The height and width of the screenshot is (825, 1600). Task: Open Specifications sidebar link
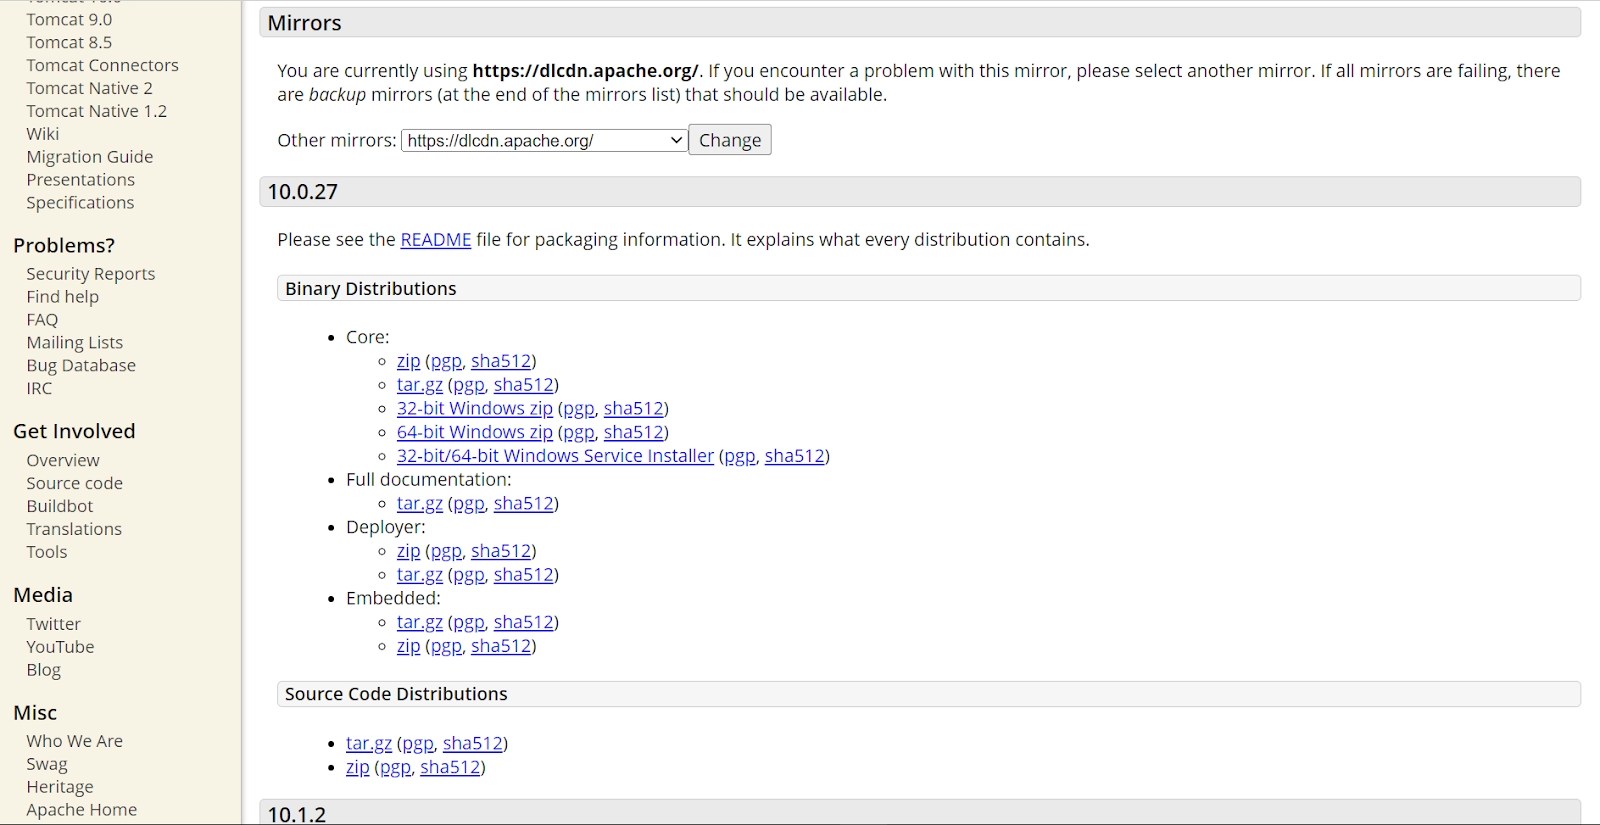(x=80, y=203)
